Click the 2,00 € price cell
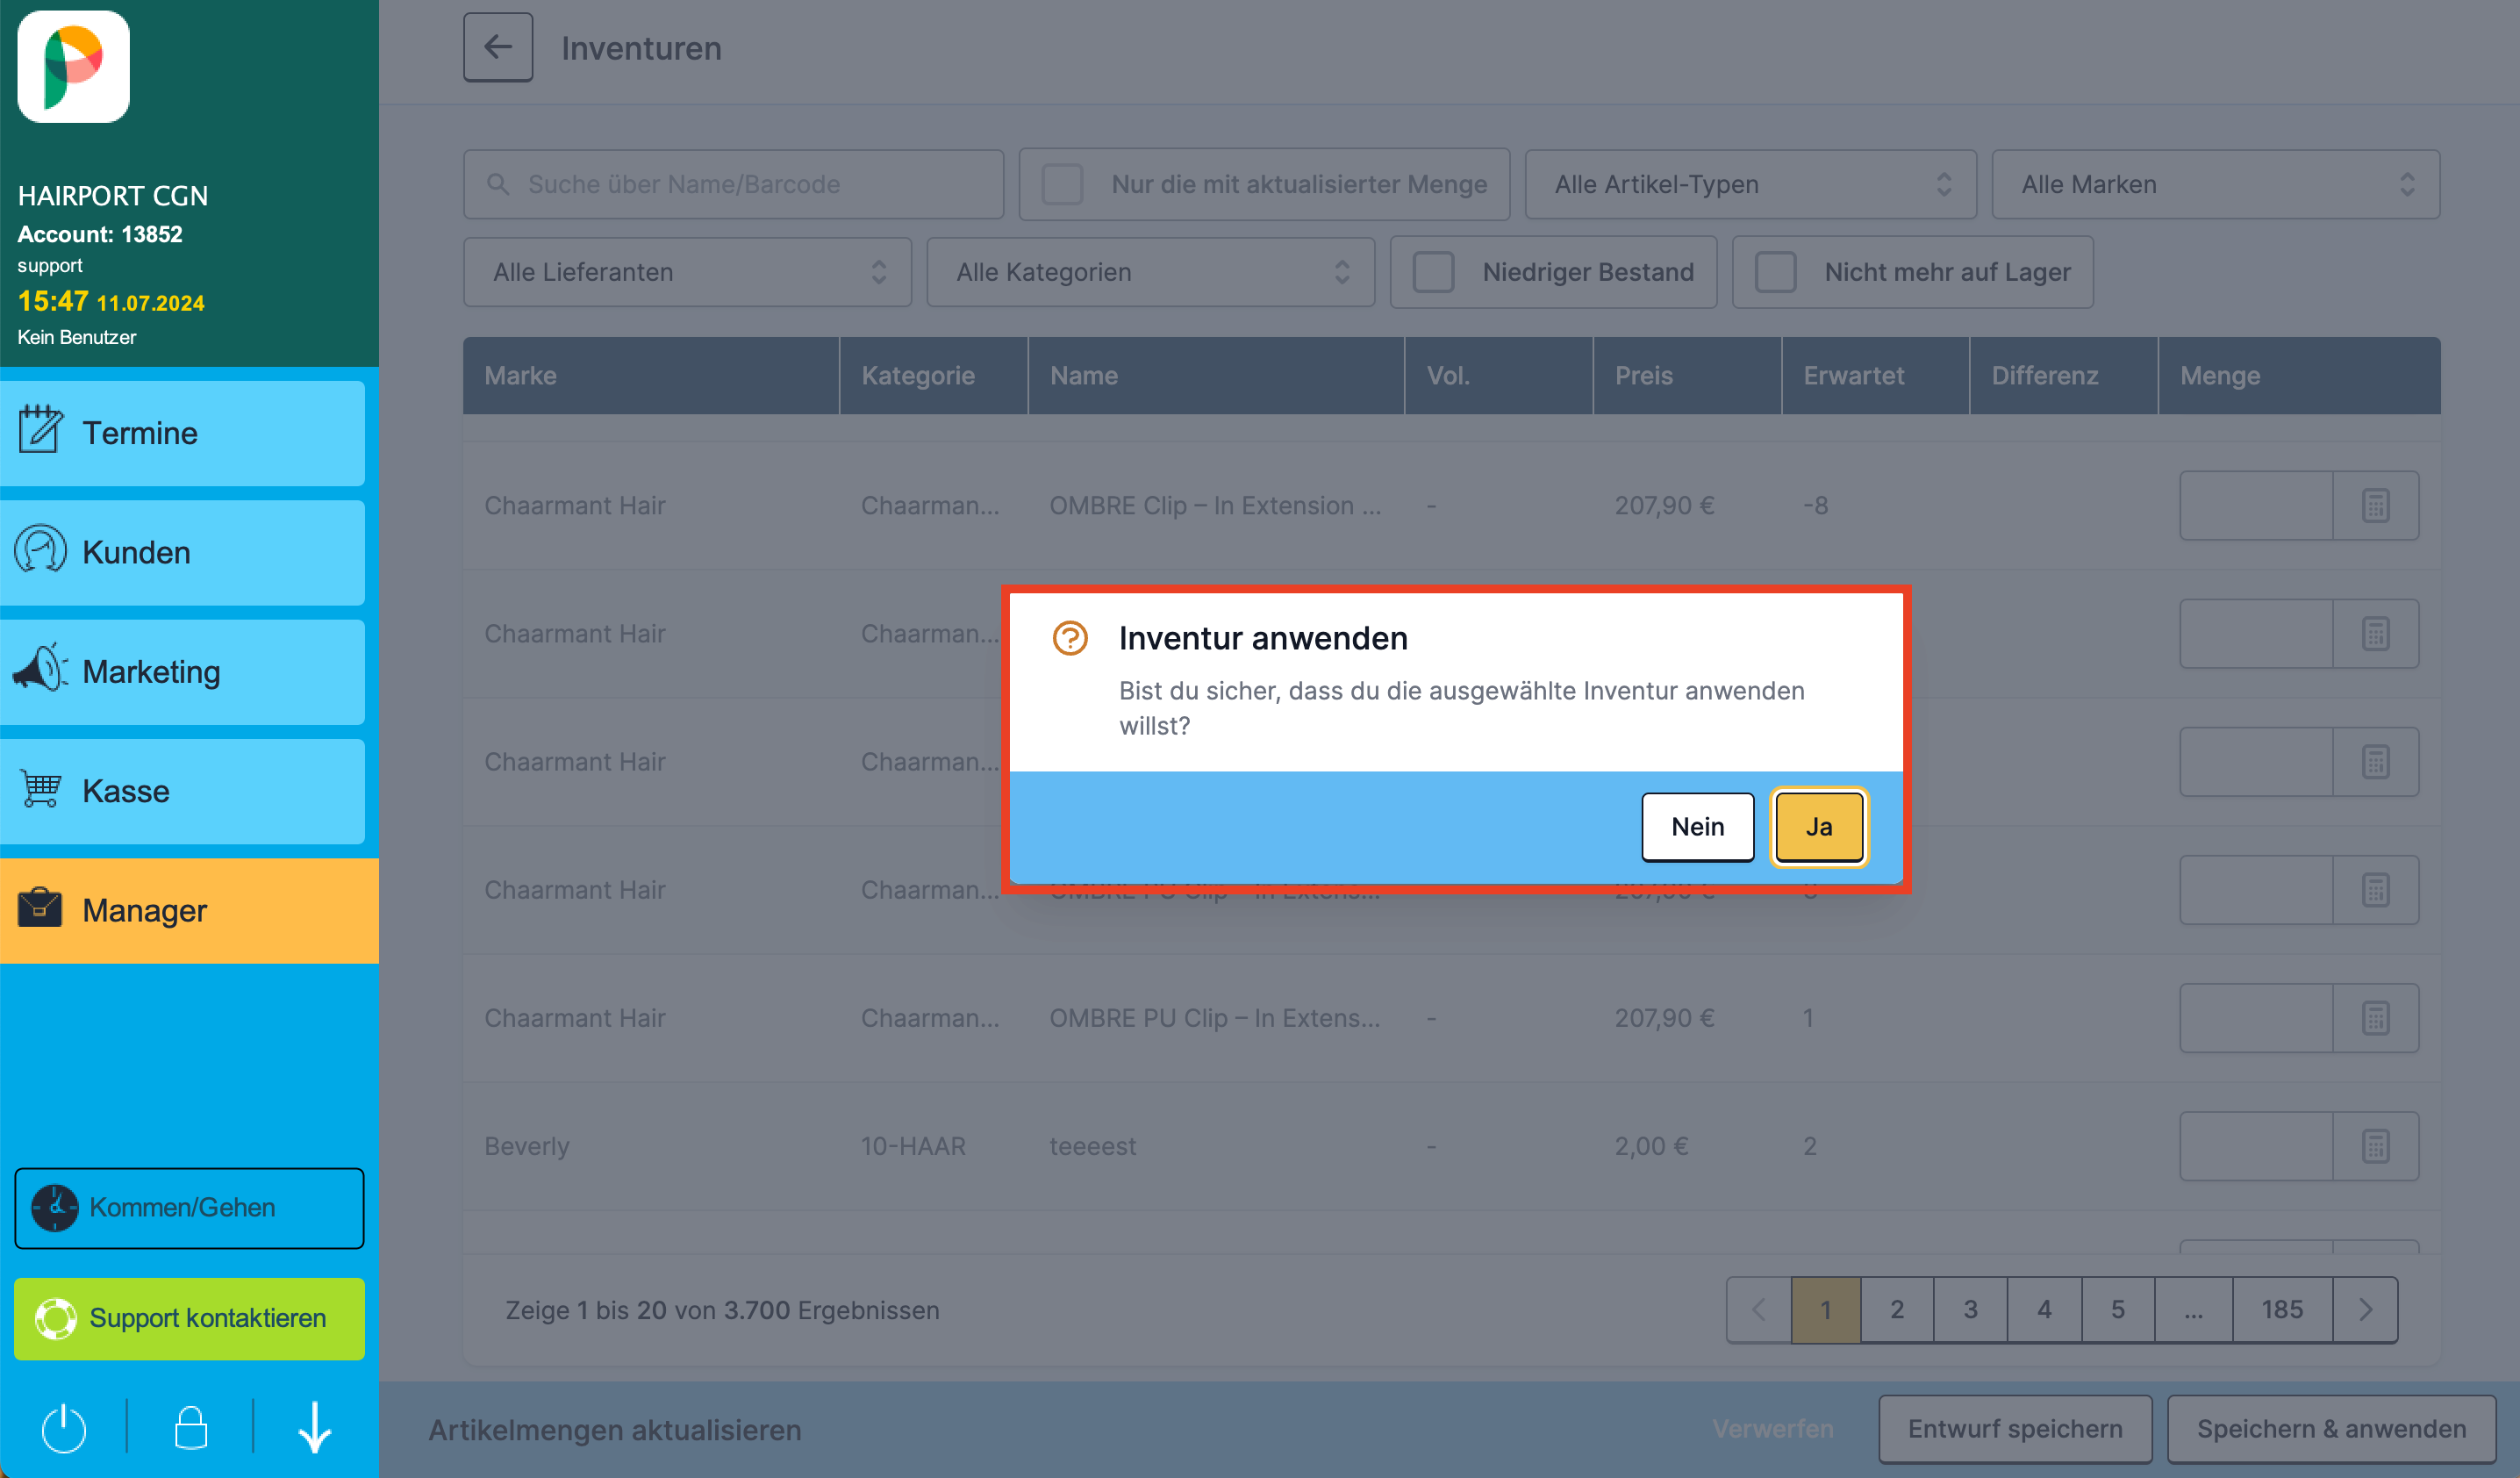This screenshot has width=2520, height=1478. (1651, 1146)
